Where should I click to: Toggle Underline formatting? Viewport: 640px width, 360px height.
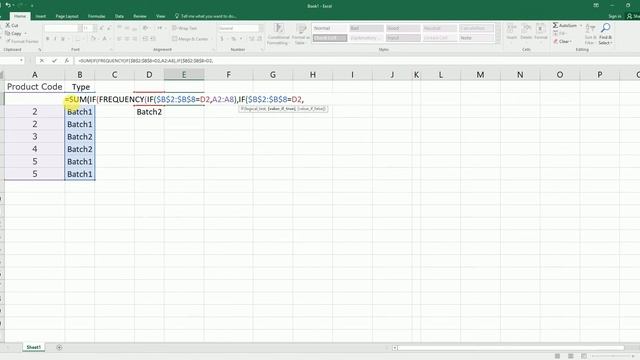[63, 39]
